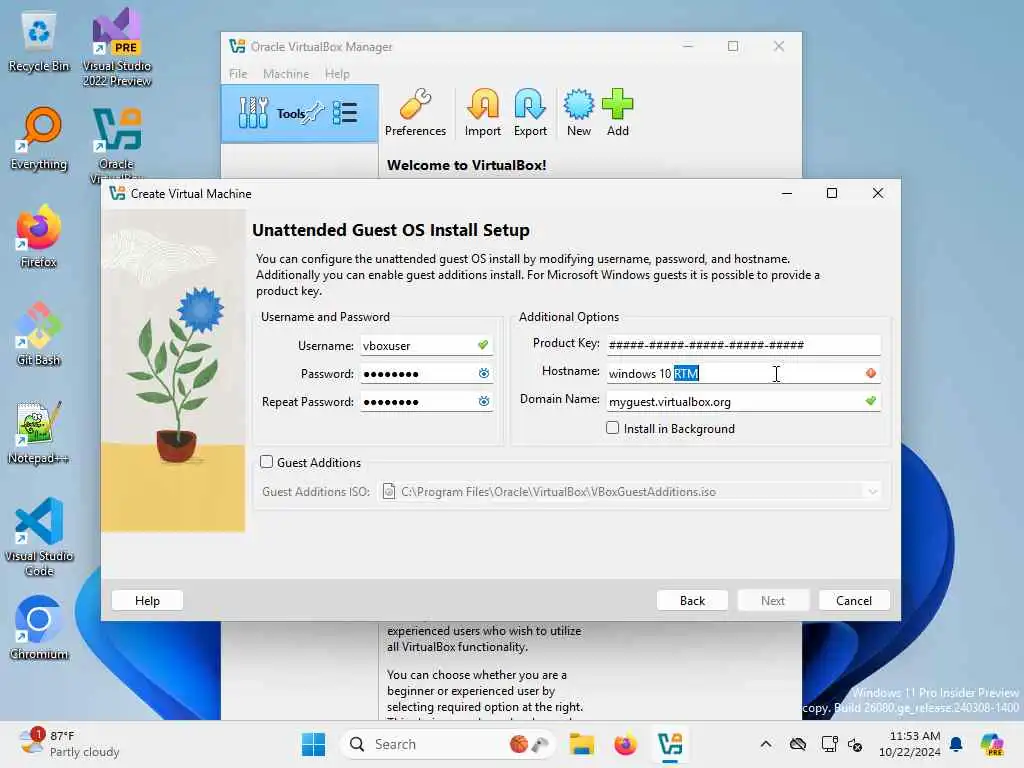Click the weather widget showing 87°F
The image size is (1024, 768).
point(70,744)
